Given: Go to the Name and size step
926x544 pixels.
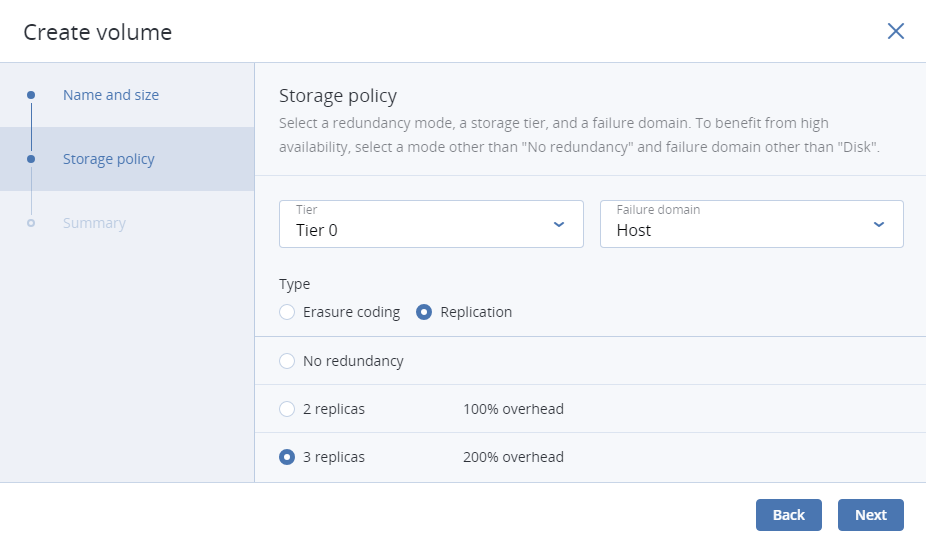Looking at the screenshot, I should click(110, 95).
